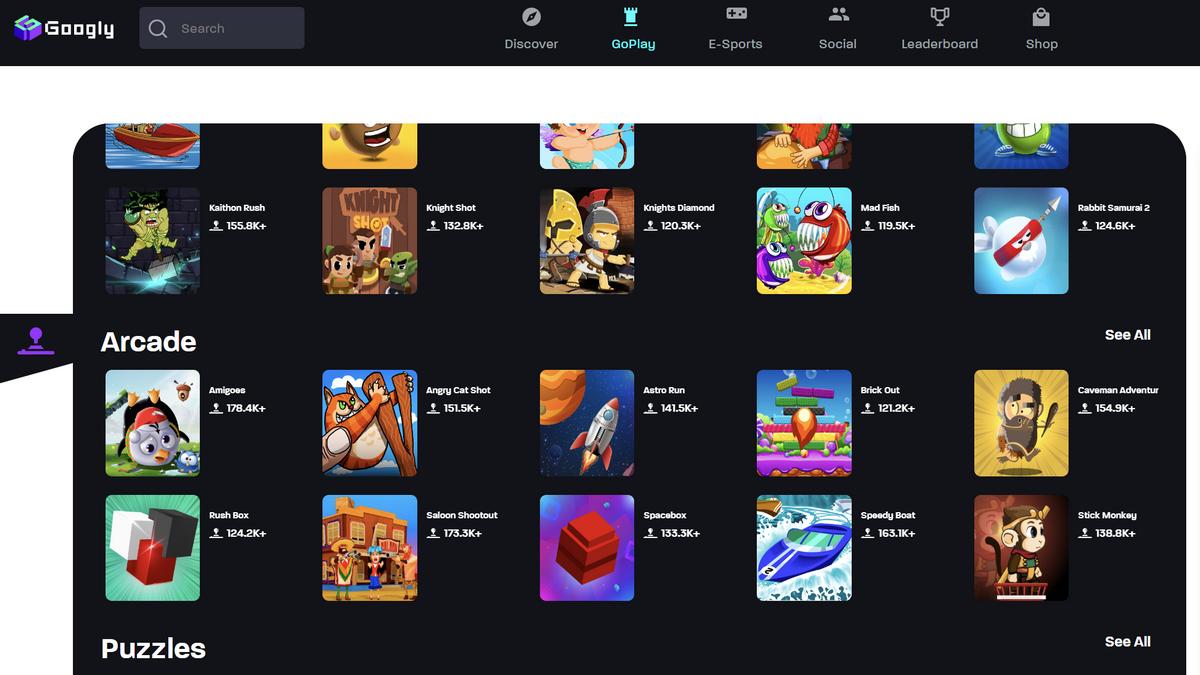
Task: Select the GoPlay chess rook icon
Action: click(632, 16)
